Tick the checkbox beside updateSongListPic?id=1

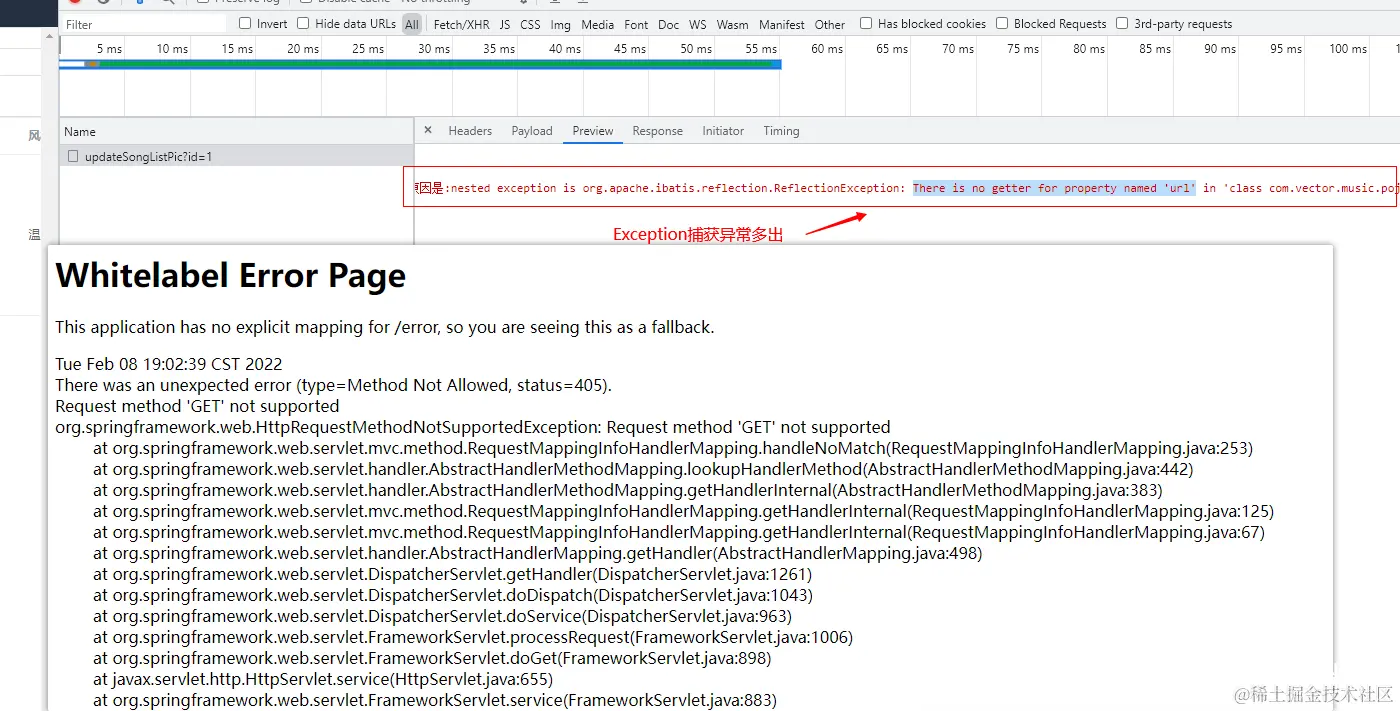coord(73,156)
